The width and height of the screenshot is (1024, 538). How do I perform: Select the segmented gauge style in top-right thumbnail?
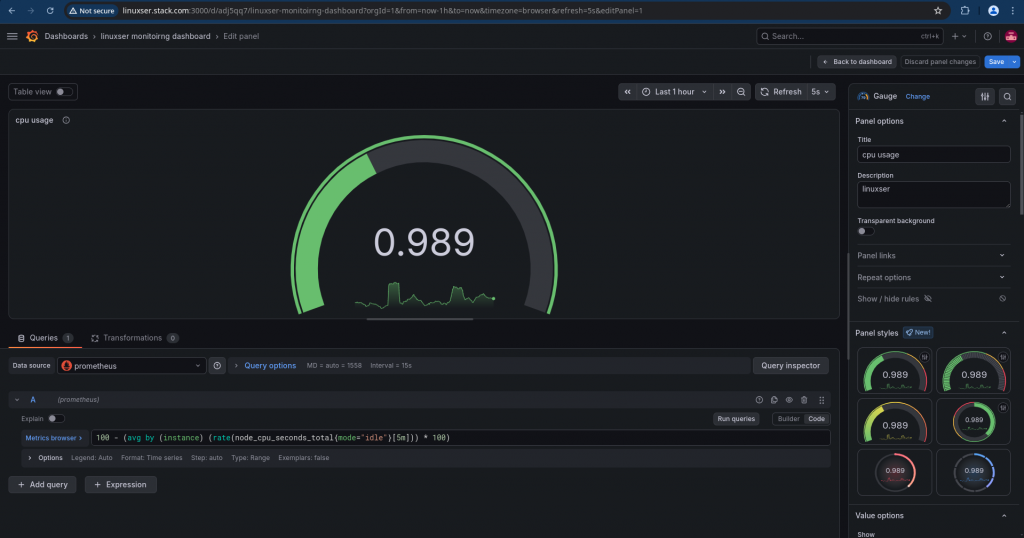click(973, 371)
